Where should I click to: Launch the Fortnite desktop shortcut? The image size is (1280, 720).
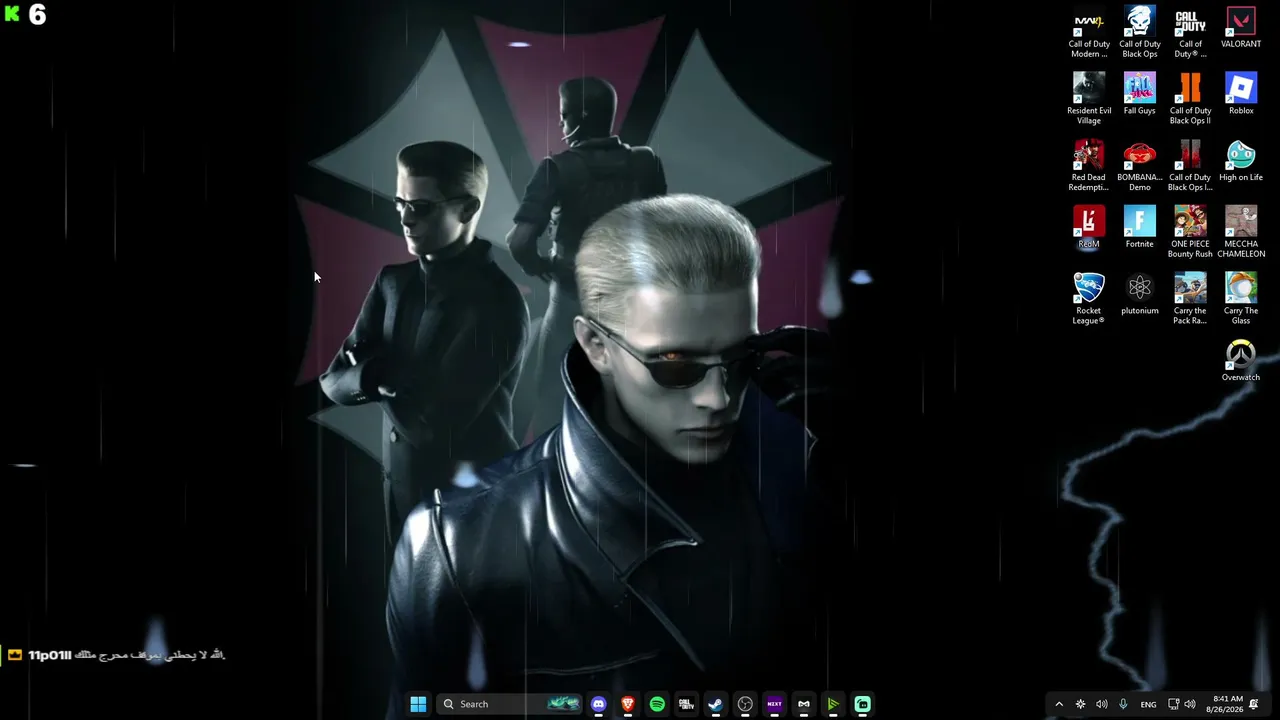point(1140,228)
